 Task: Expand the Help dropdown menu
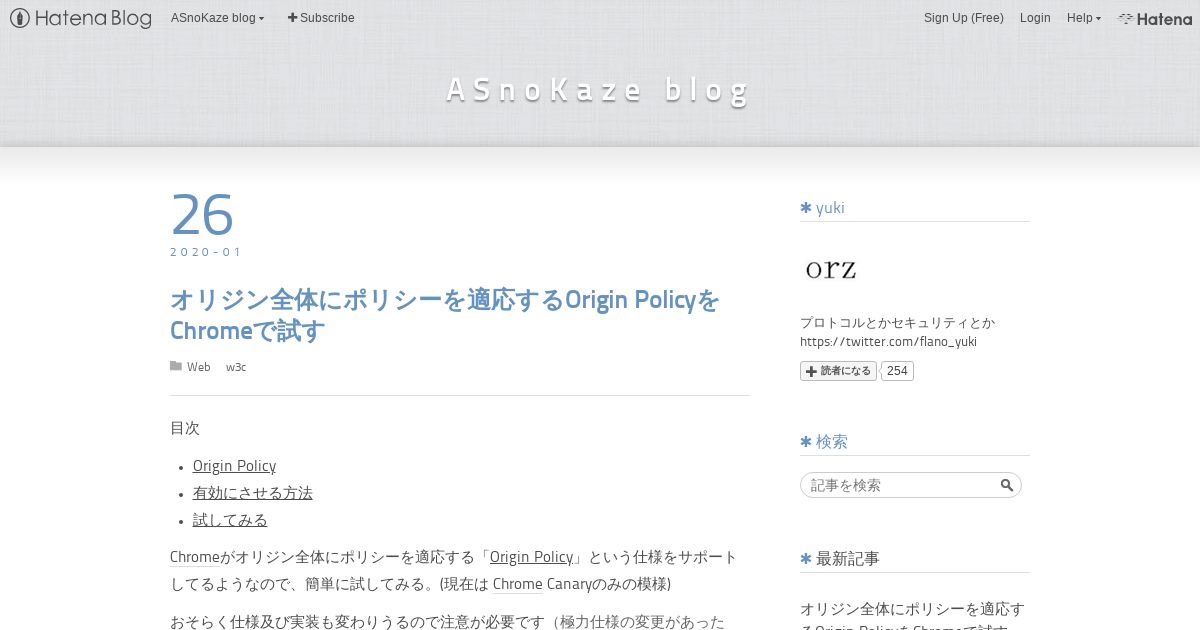coord(1083,18)
